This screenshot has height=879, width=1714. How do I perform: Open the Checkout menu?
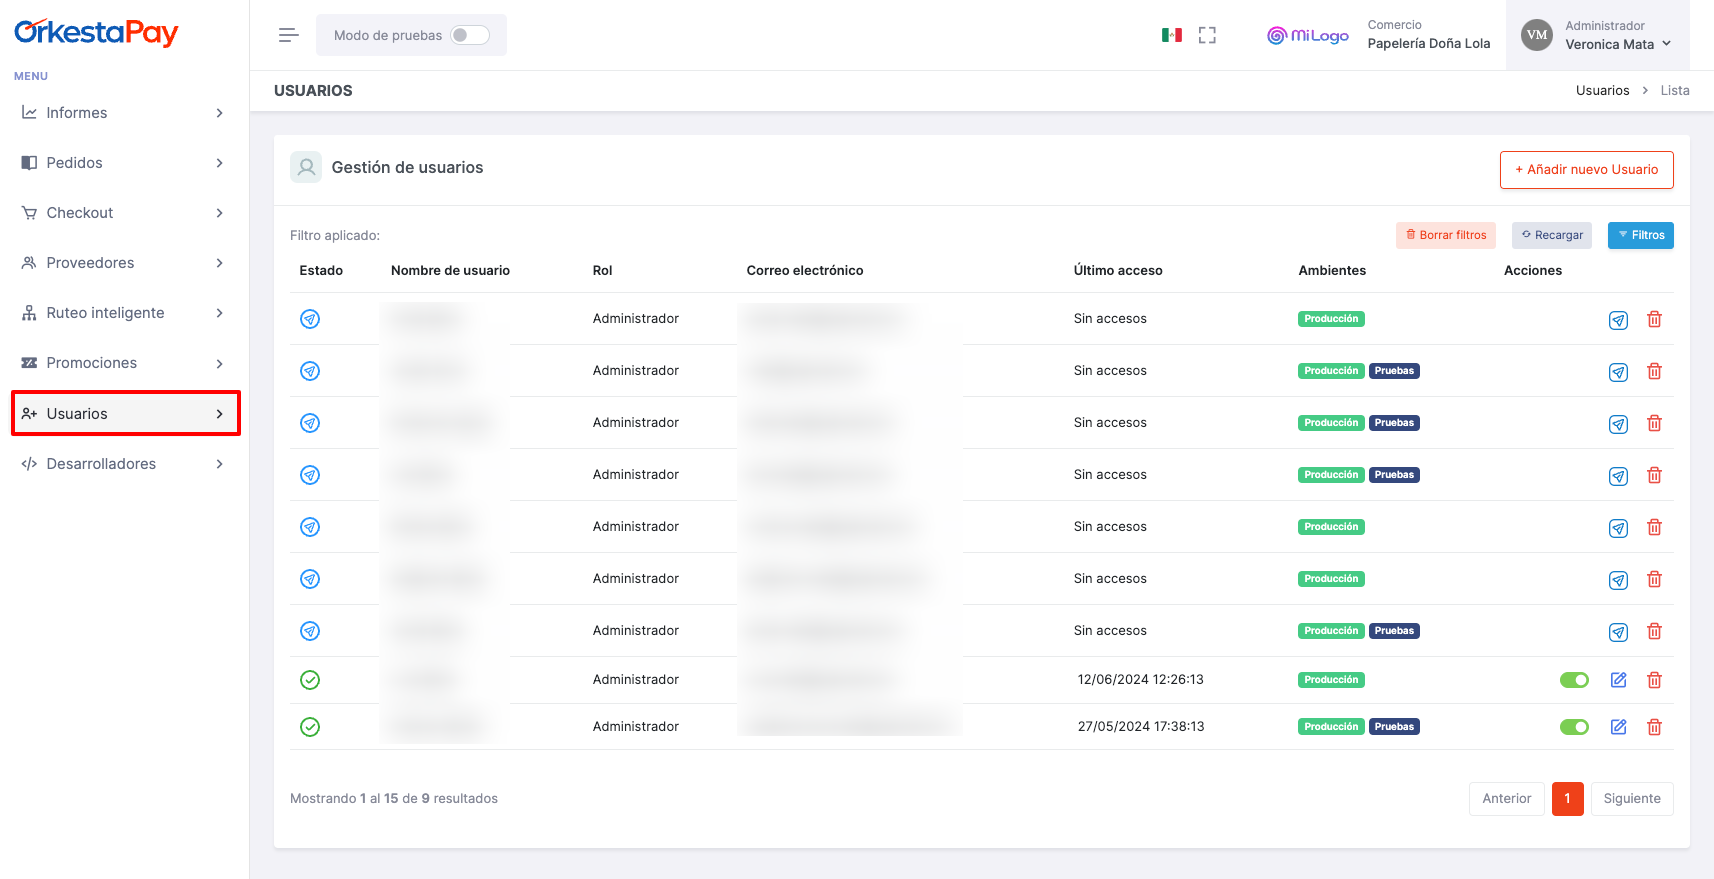tap(124, 213)
